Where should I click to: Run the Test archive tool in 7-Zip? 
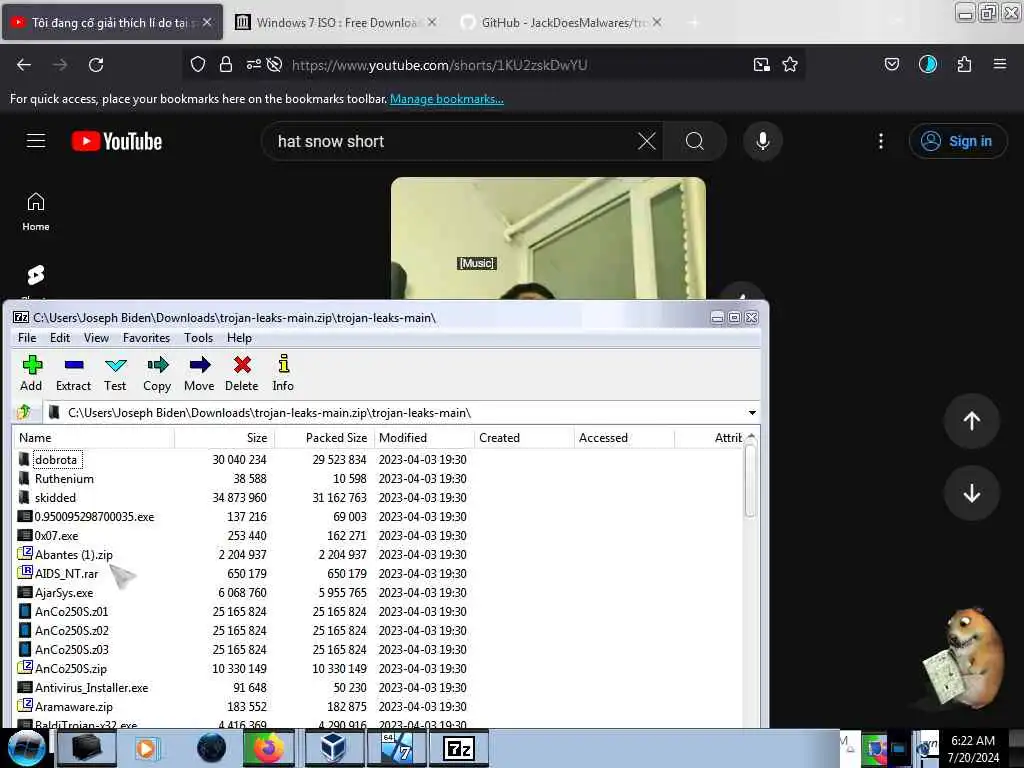pos(115,374)
